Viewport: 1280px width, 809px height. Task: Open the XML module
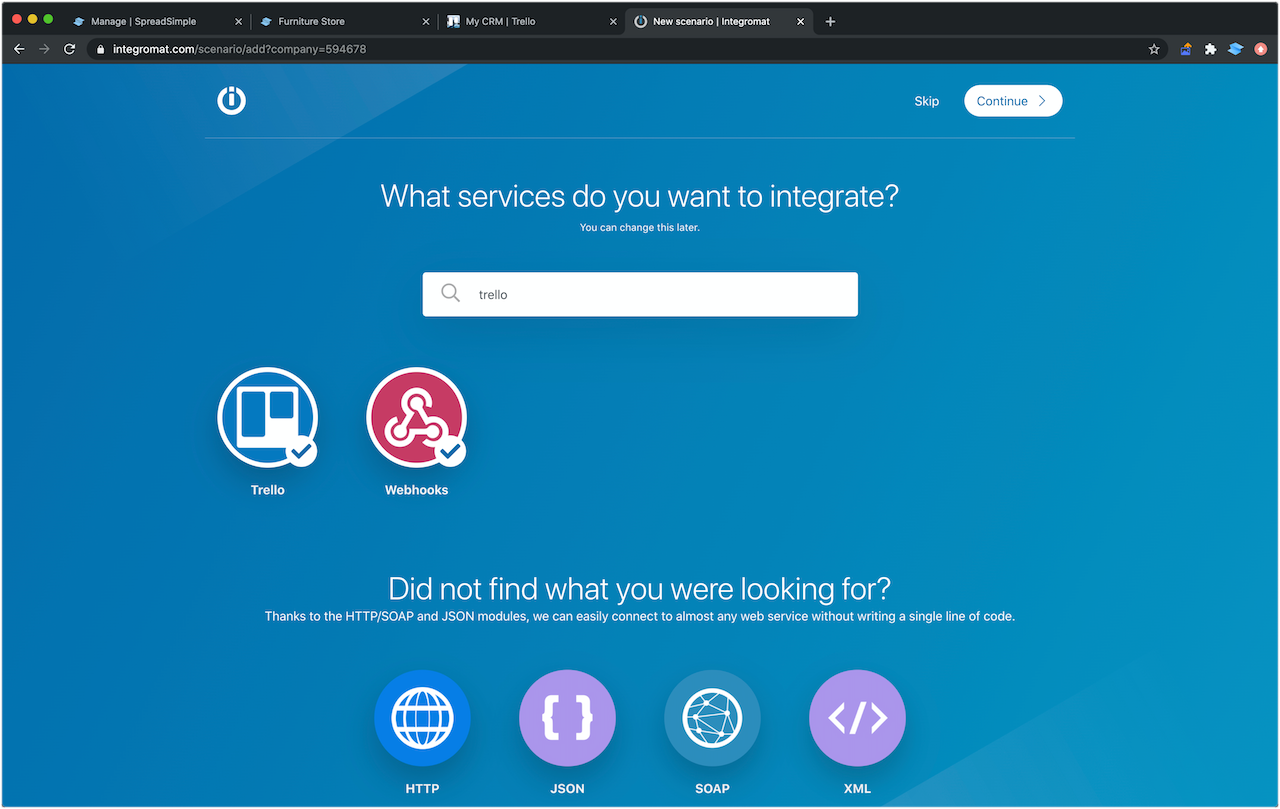coord(857,717)
